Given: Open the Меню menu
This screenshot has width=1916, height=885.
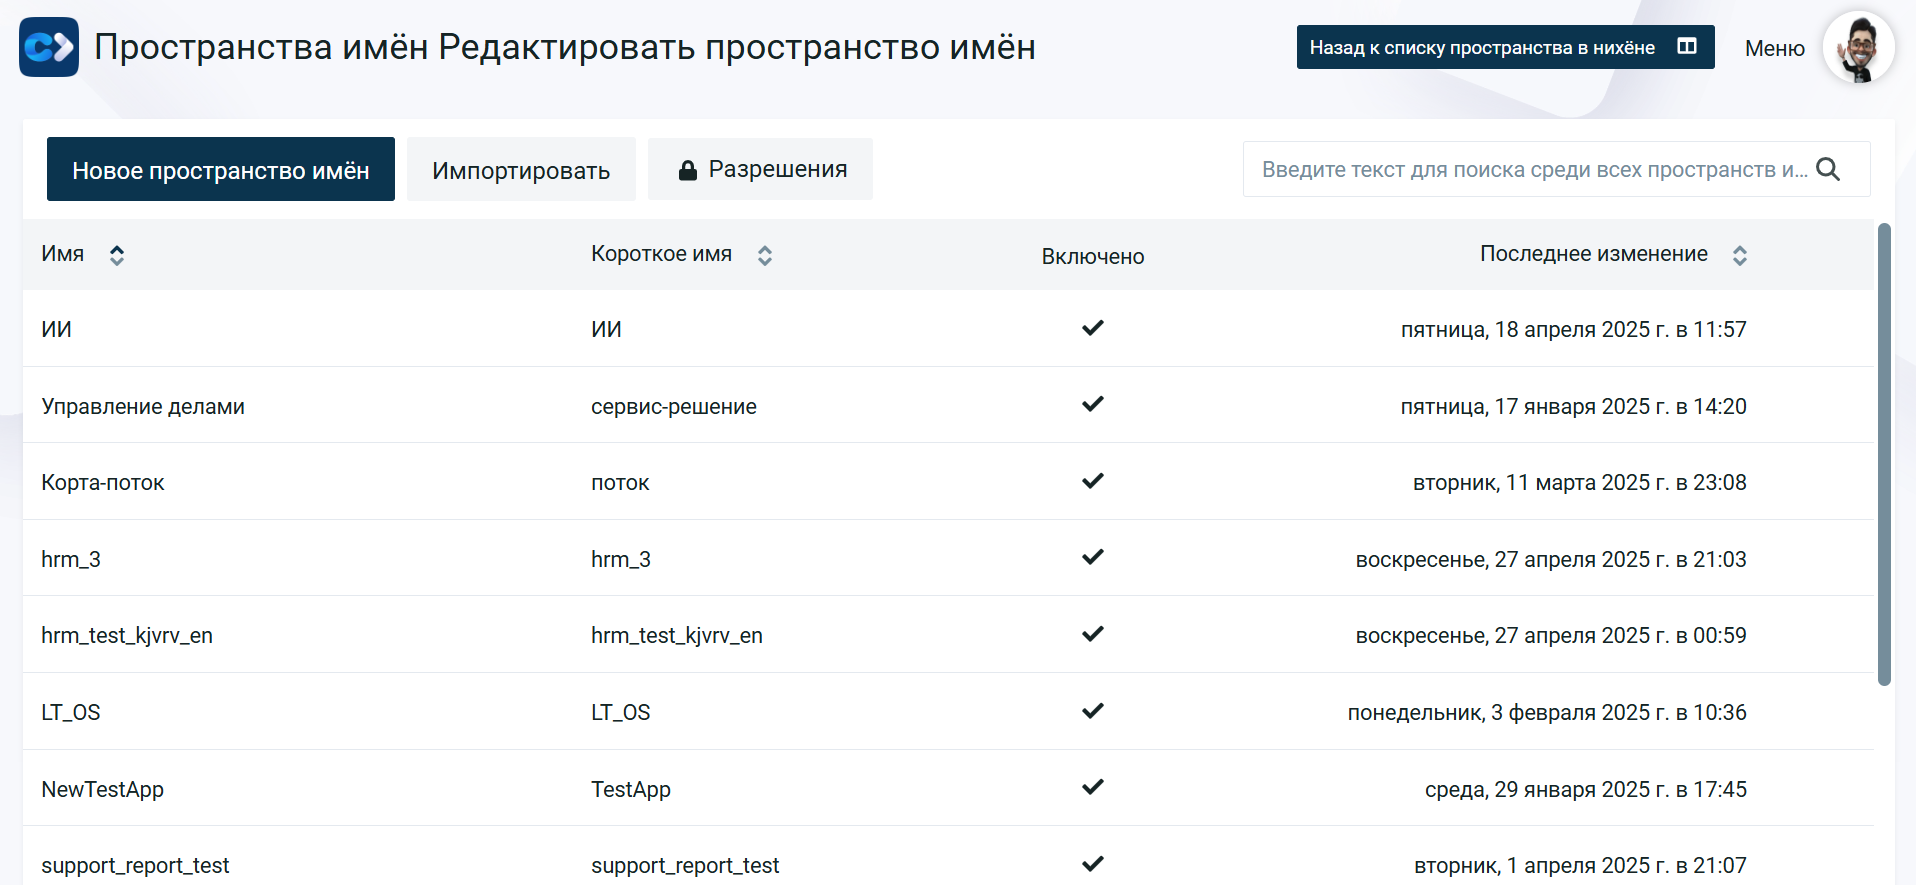Looking at the screenshot, I should 1774,48.
